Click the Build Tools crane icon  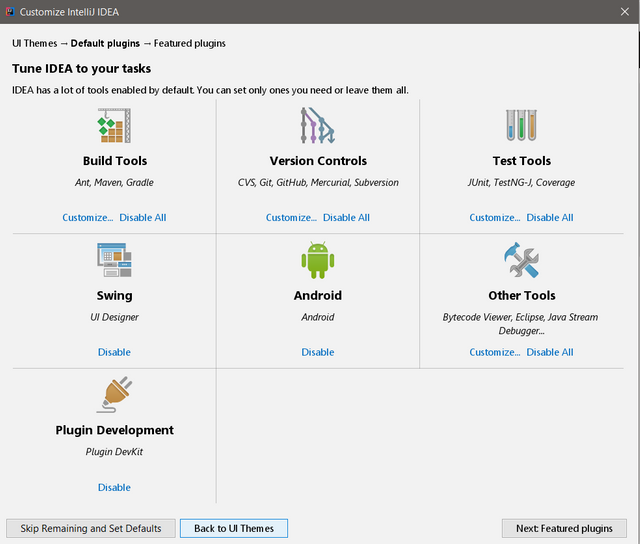(x=114, y=125)
